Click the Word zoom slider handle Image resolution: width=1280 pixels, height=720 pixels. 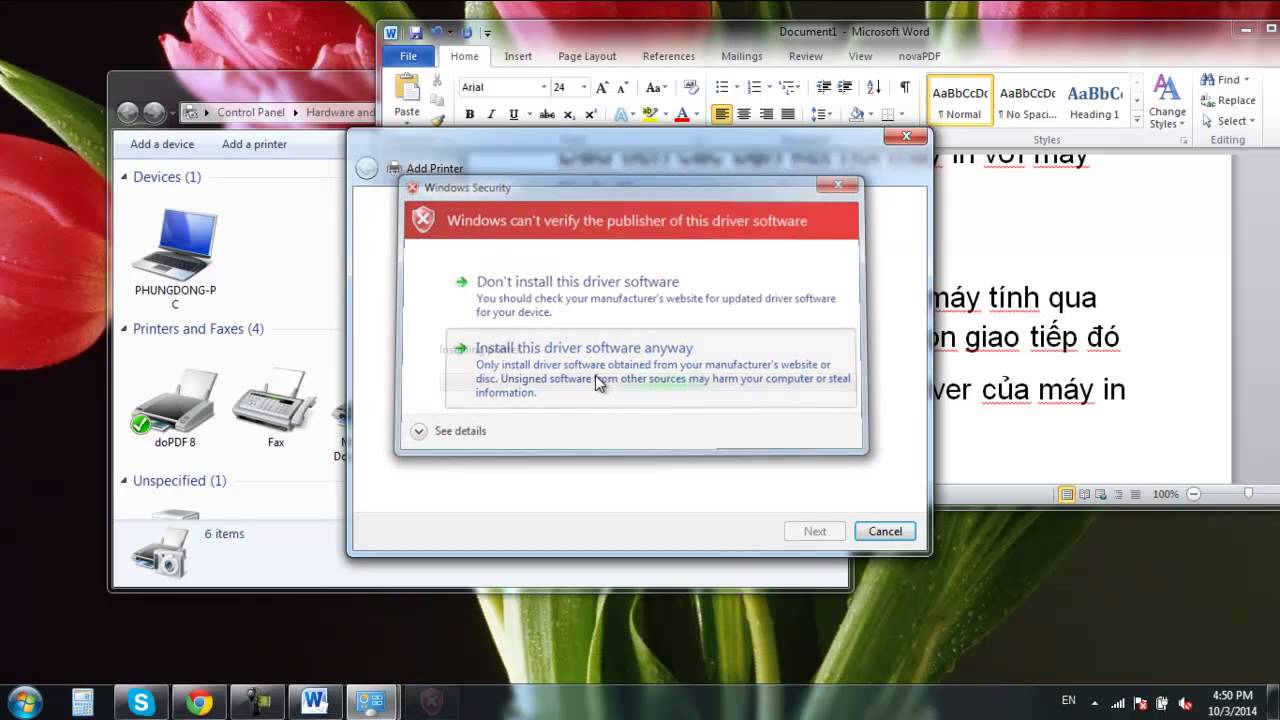click(1249, 494)
